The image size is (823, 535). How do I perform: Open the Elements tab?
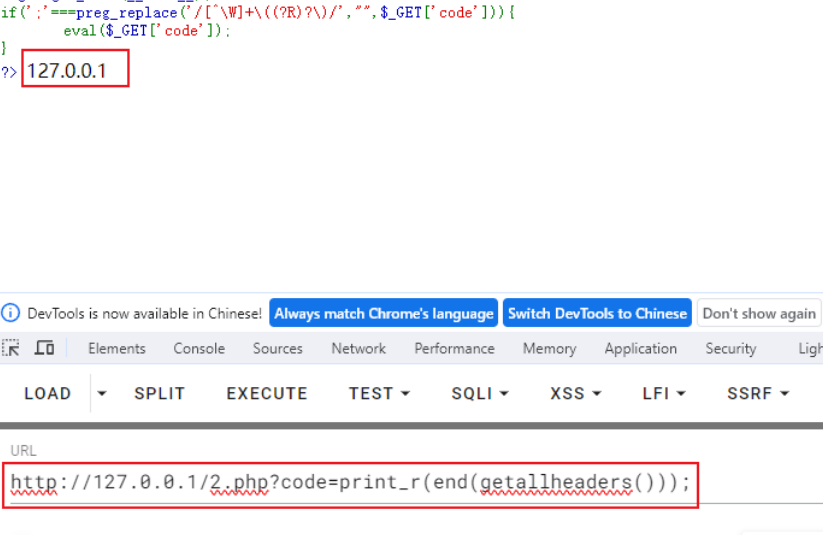point(117,349)
